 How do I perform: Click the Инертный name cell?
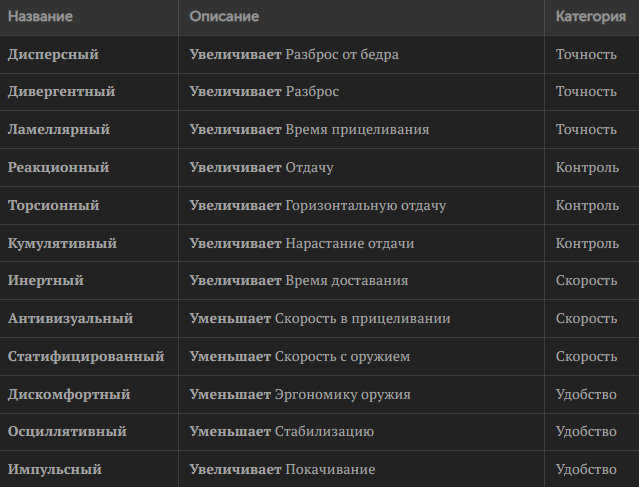pos(45,281)
